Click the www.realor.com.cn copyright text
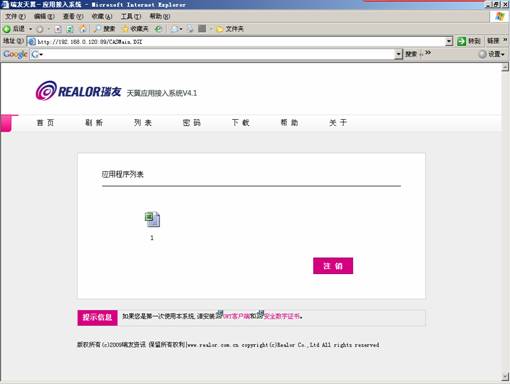Viewport: 510px width, 384px height. pos(213,345)
